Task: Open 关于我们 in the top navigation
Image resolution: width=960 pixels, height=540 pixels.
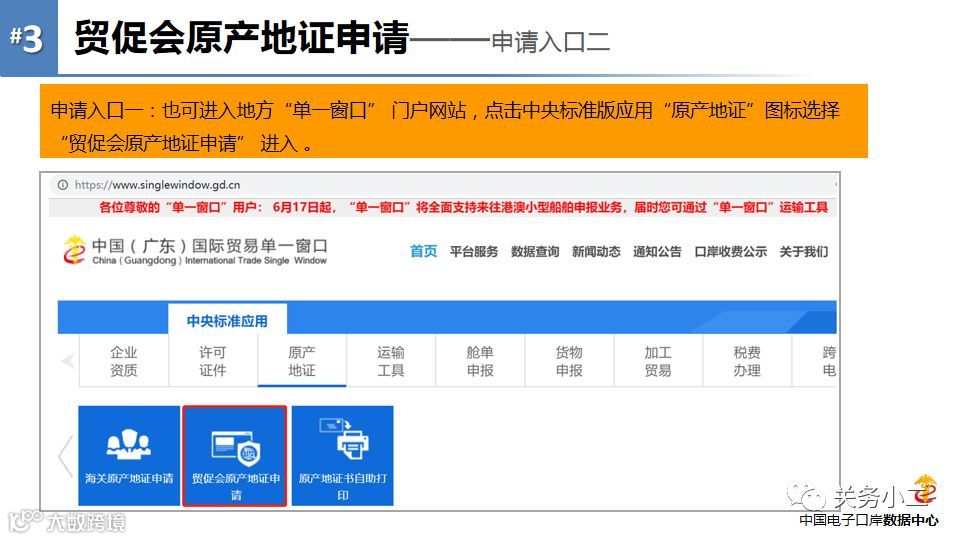Action: click(804, 252)
